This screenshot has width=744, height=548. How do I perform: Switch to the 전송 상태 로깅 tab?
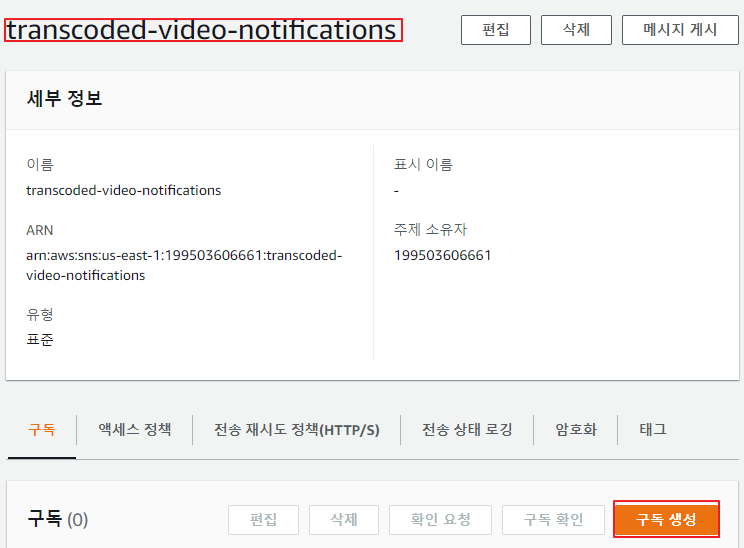467,429
